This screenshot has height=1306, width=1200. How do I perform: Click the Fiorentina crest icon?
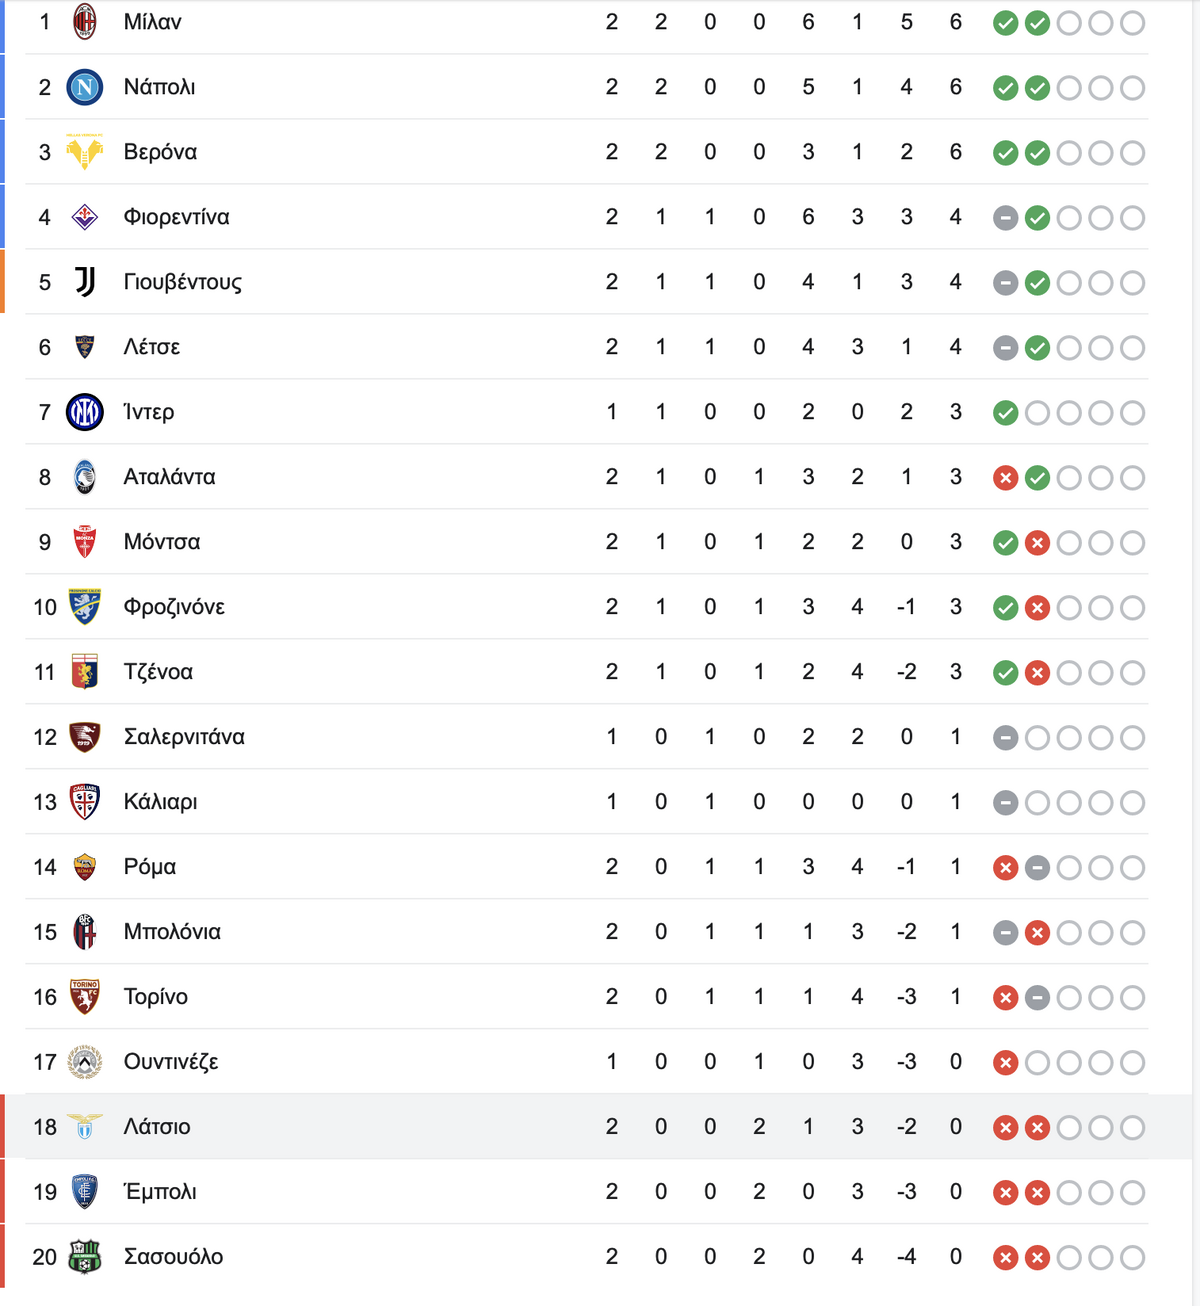(85, 217)
